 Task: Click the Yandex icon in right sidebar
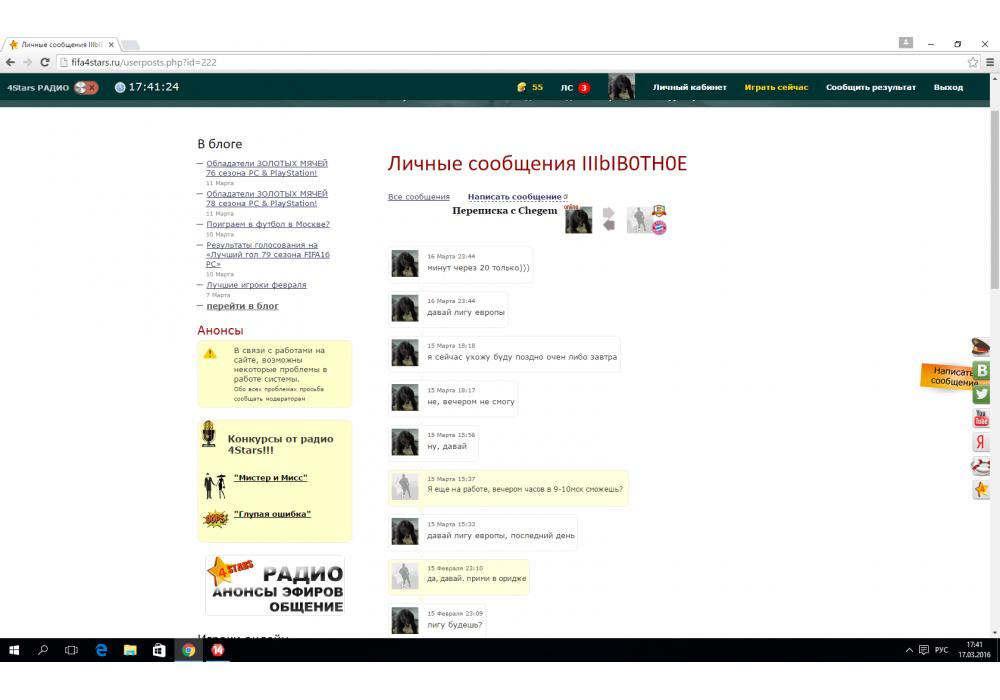[x=982, y=442]
